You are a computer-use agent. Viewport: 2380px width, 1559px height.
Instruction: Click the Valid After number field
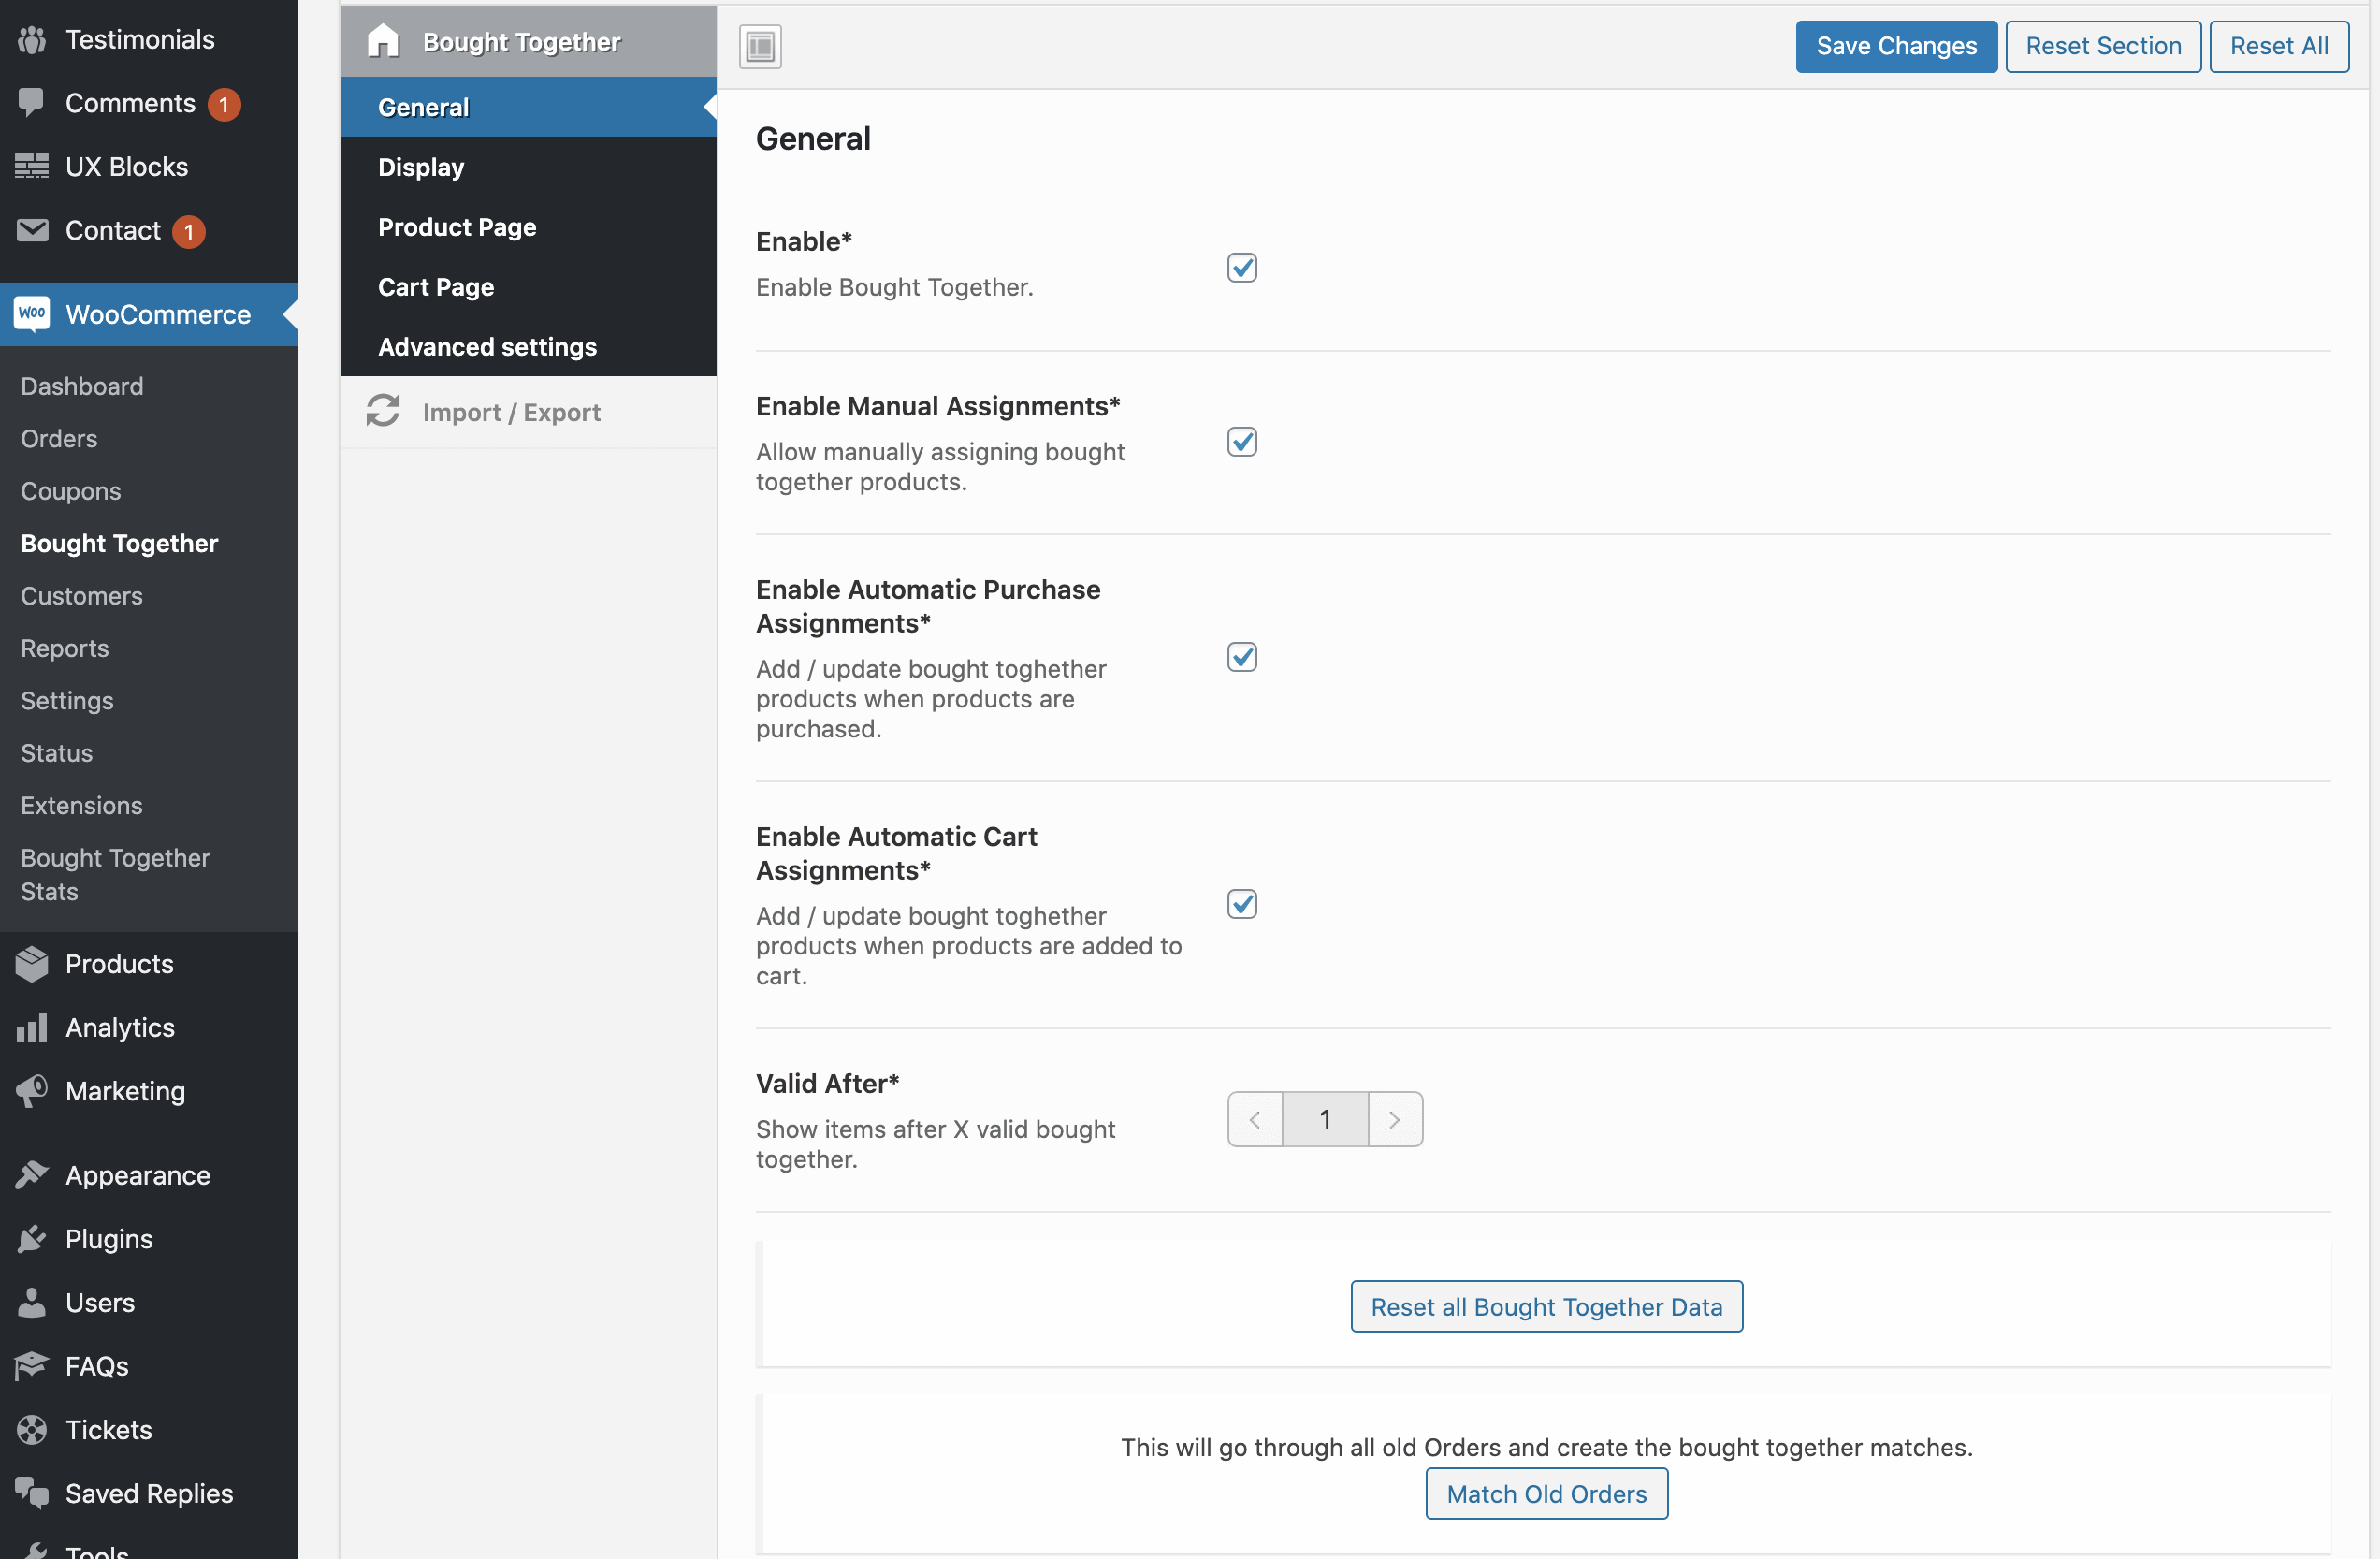pos(1324,1119)
